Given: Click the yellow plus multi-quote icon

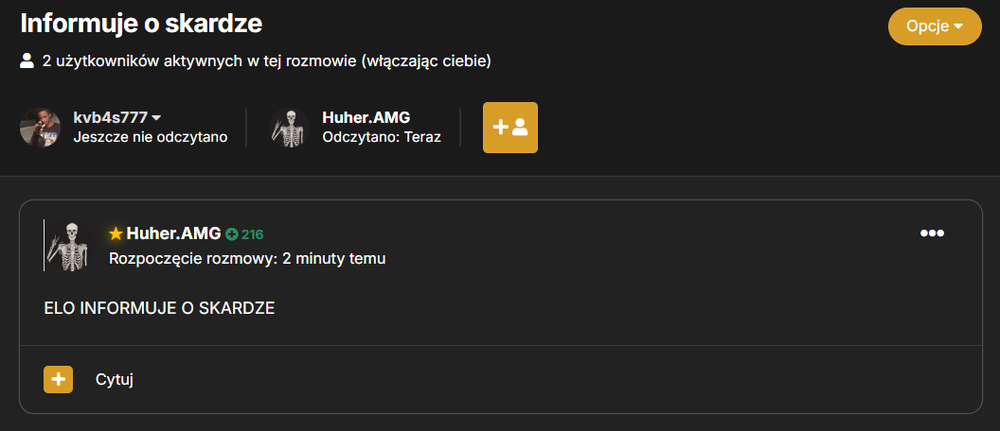Looking at the screenshot, I should click(x=58, y=379).
